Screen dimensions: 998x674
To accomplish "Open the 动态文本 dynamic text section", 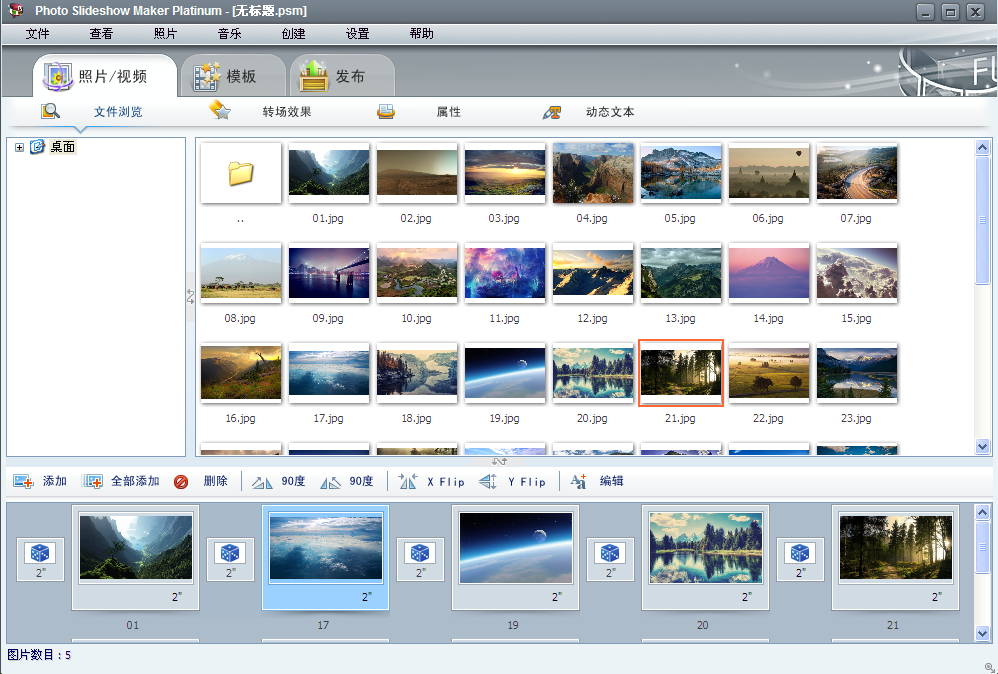I will tap(609, 112).
